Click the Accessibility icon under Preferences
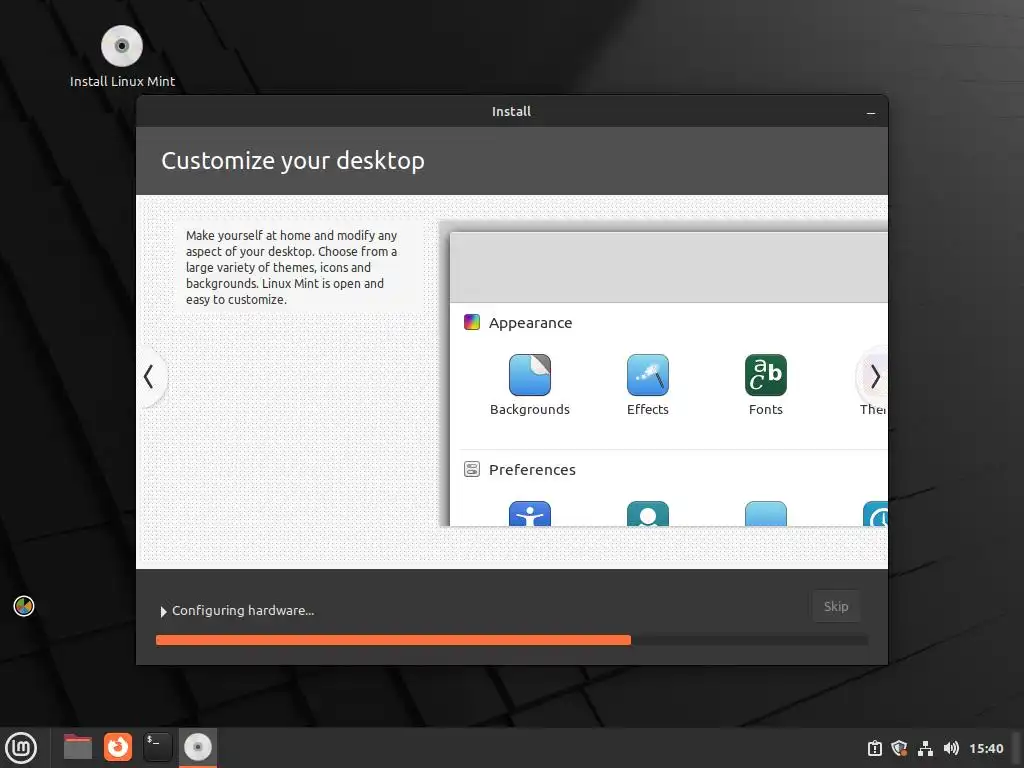Viewport: 1024px width, 768px height. tap(530, 513)
